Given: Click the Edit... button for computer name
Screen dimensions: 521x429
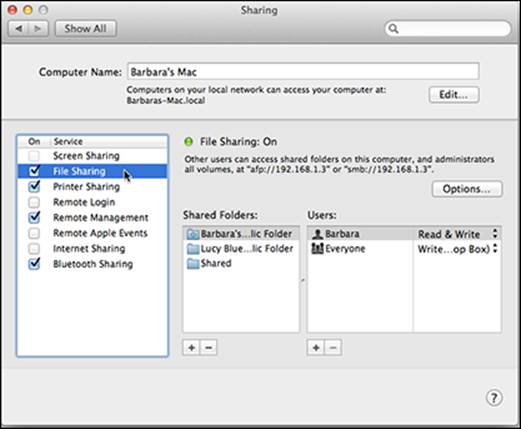Looking at the screenshot, I should click(454, 95).
